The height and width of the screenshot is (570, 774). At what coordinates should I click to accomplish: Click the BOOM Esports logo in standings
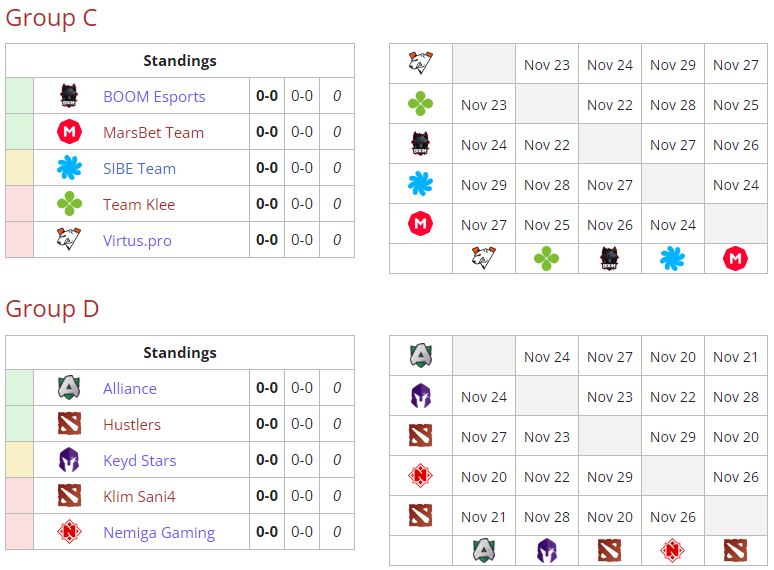coord(69,96)
